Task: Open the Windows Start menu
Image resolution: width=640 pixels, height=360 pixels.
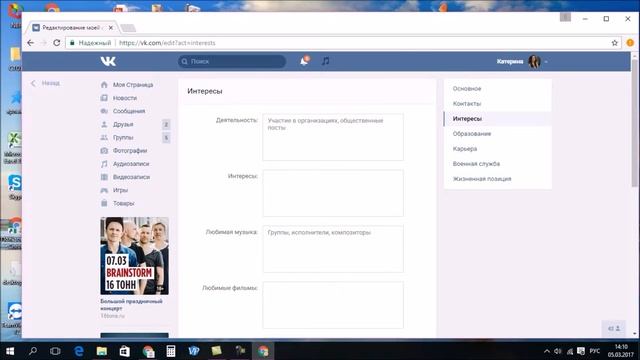Action: pos(10,351)
